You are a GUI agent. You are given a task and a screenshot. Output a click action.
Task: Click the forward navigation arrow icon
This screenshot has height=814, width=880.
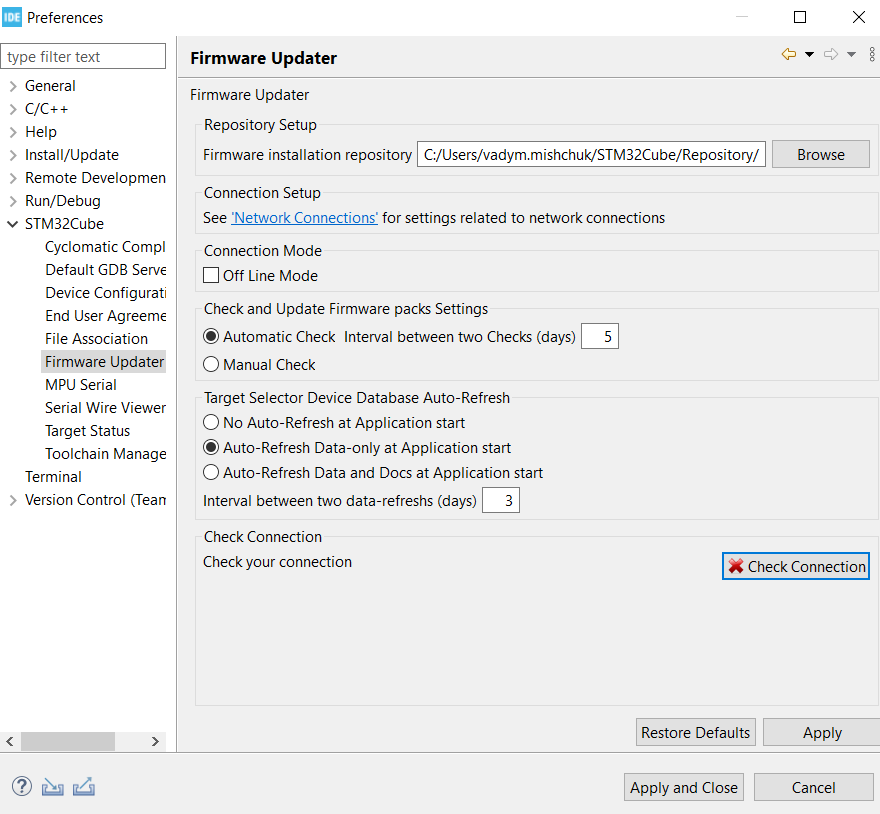830,55
